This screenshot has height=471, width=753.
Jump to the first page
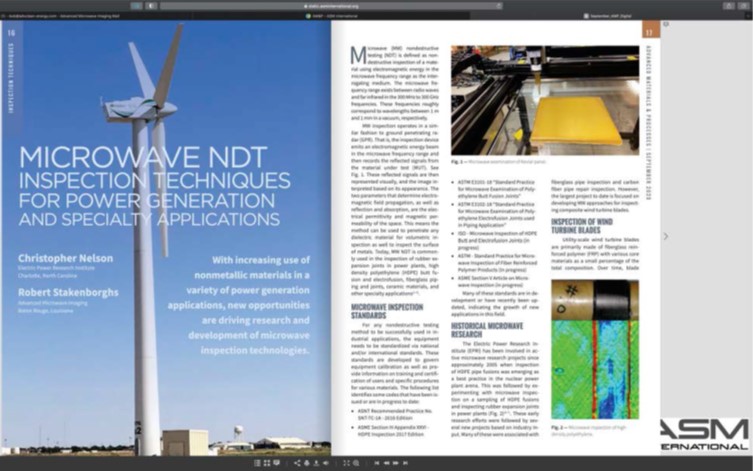[x=376, y=463]
